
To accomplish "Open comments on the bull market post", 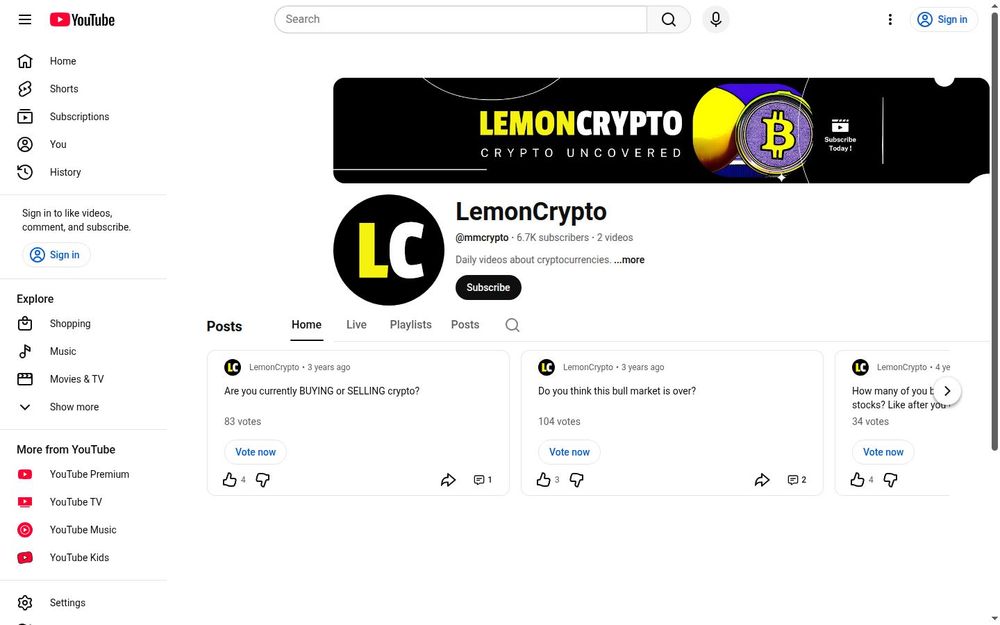I will tap(797, 480).
